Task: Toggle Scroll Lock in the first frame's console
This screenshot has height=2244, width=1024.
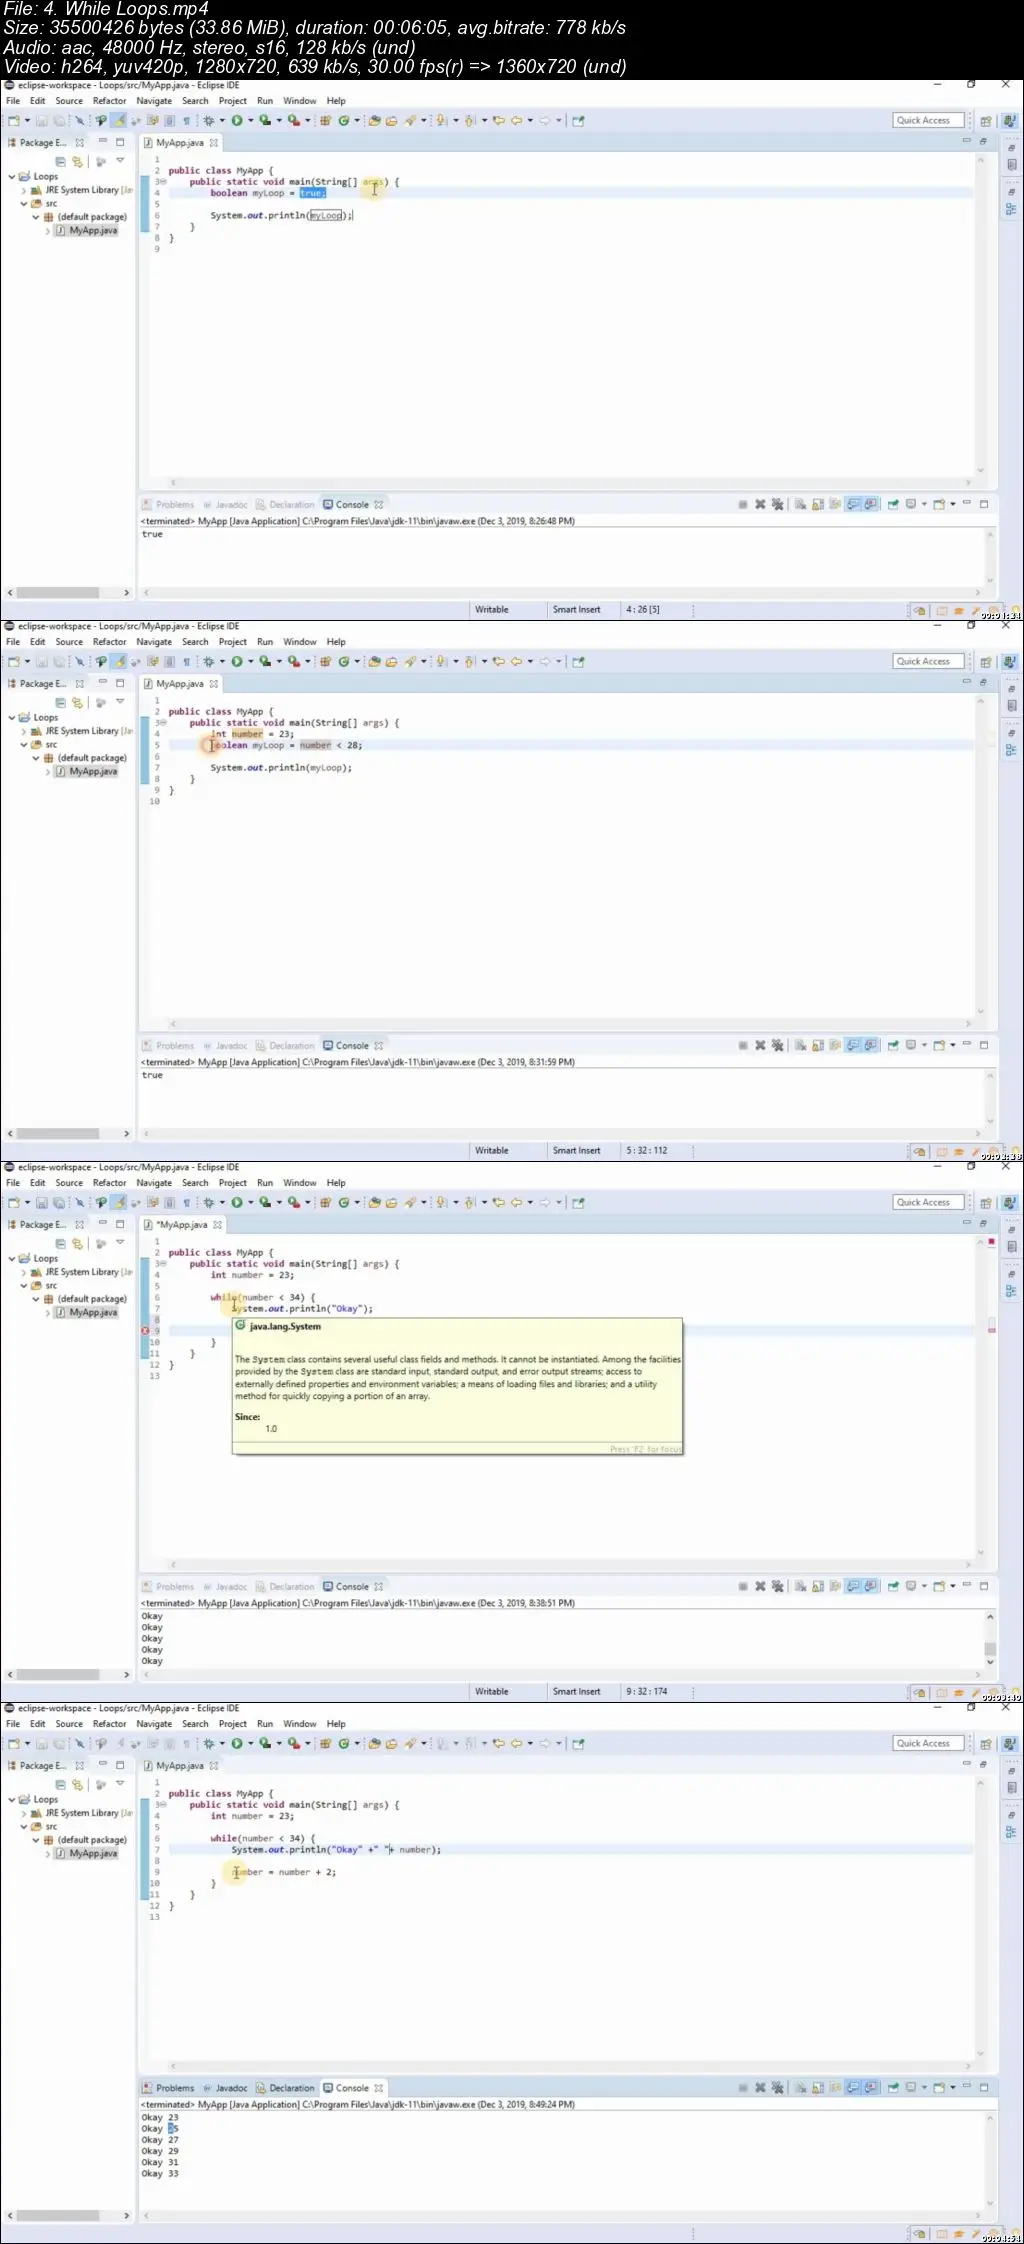Action: [x=818, y=504]
